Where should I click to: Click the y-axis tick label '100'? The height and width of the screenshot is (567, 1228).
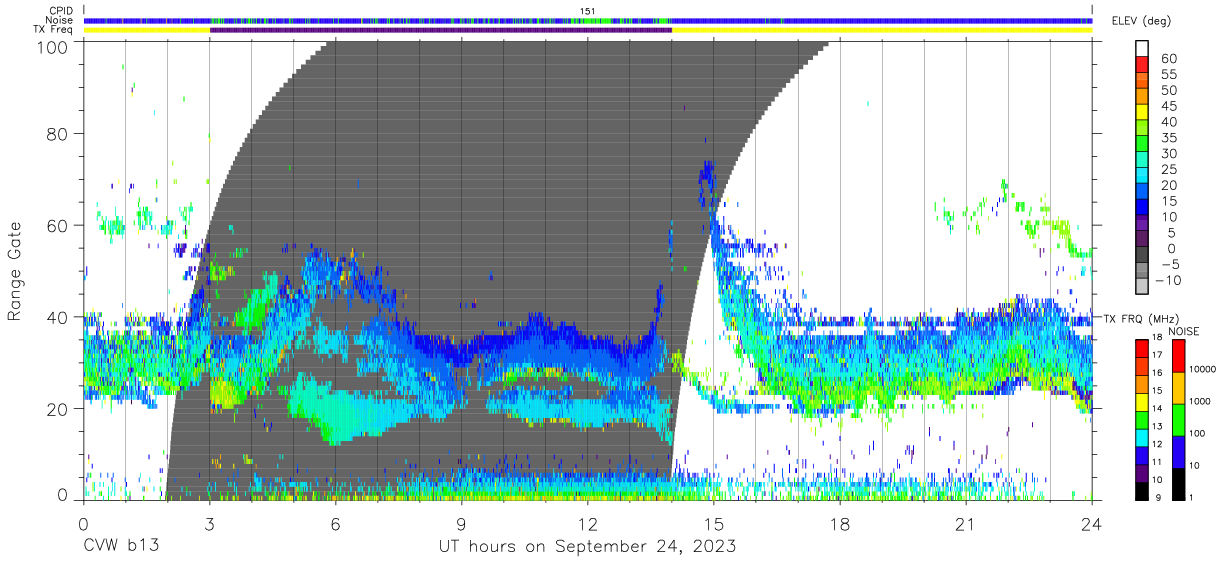click(x=54, y=46)
